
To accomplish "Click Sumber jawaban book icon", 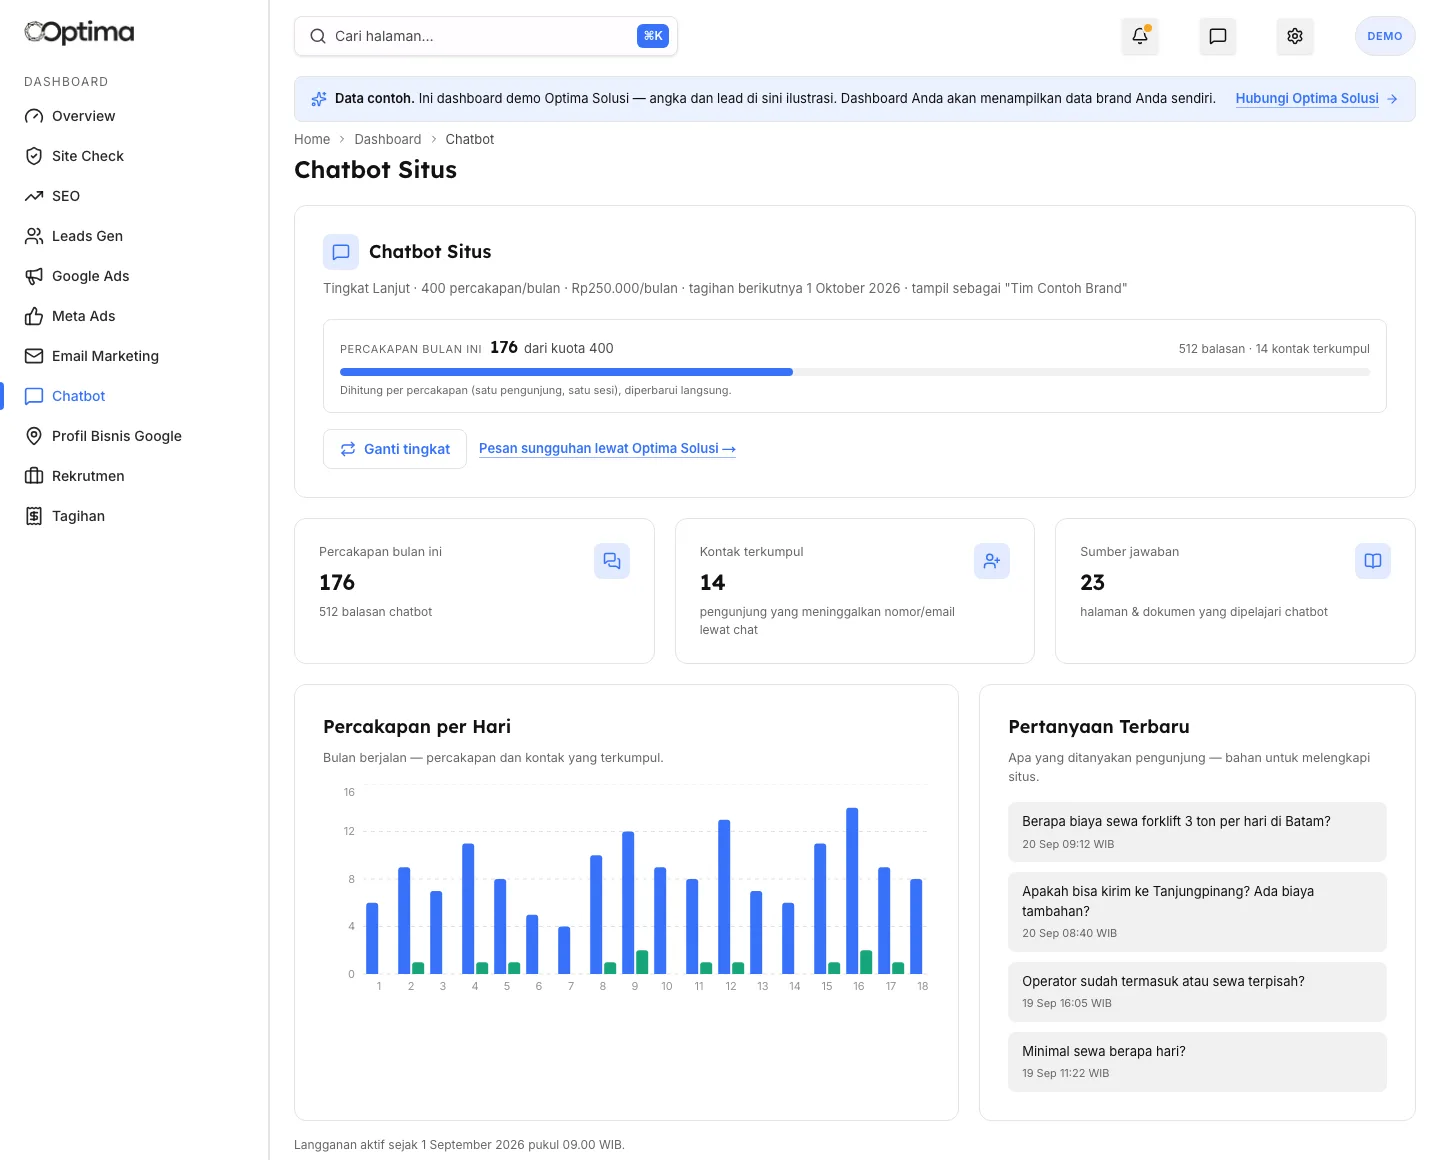I will click(x=1373, y=561).
